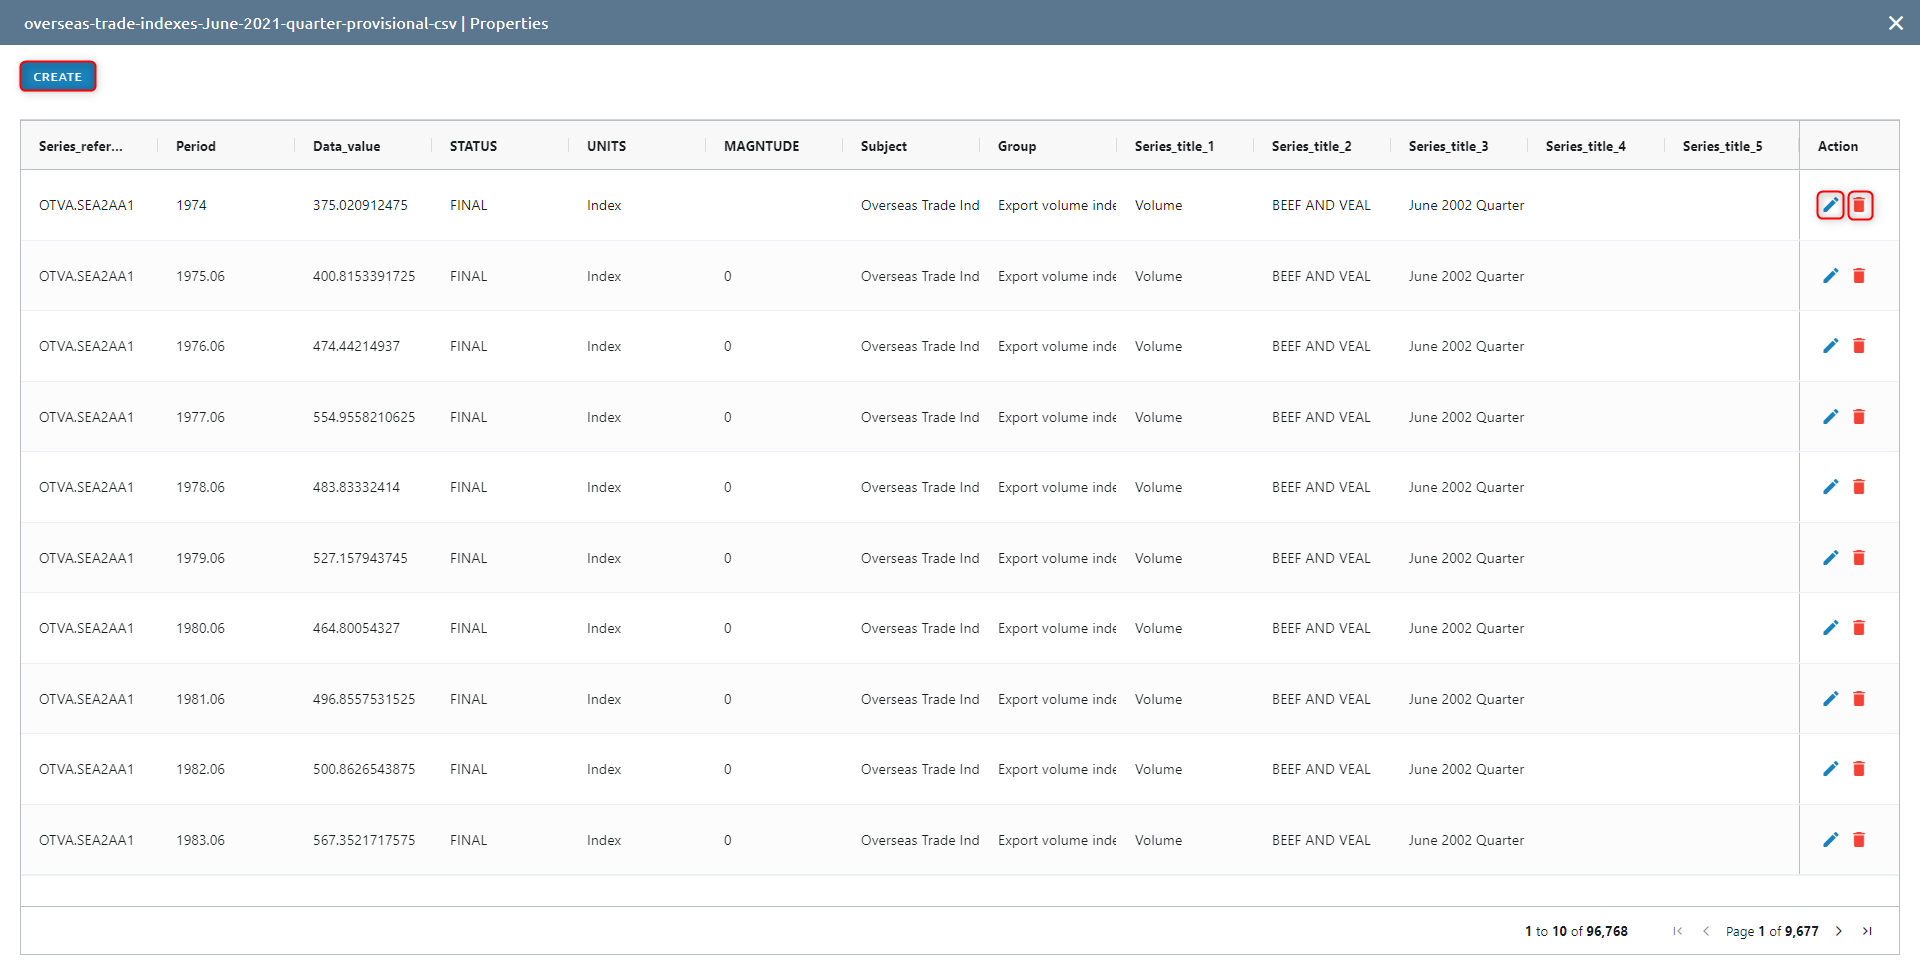Go to the first page
Screen dimensions: 1920x969
[1677, 931]
